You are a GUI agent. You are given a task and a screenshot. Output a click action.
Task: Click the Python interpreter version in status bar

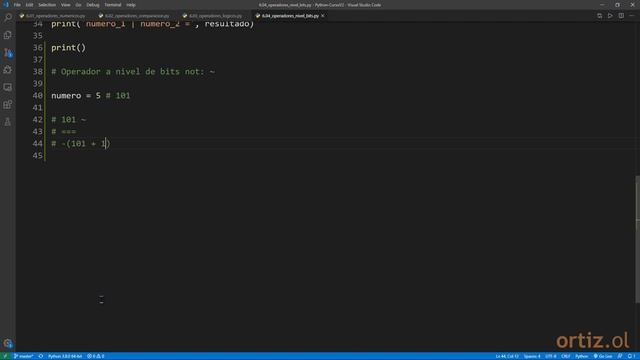(65, 356)
